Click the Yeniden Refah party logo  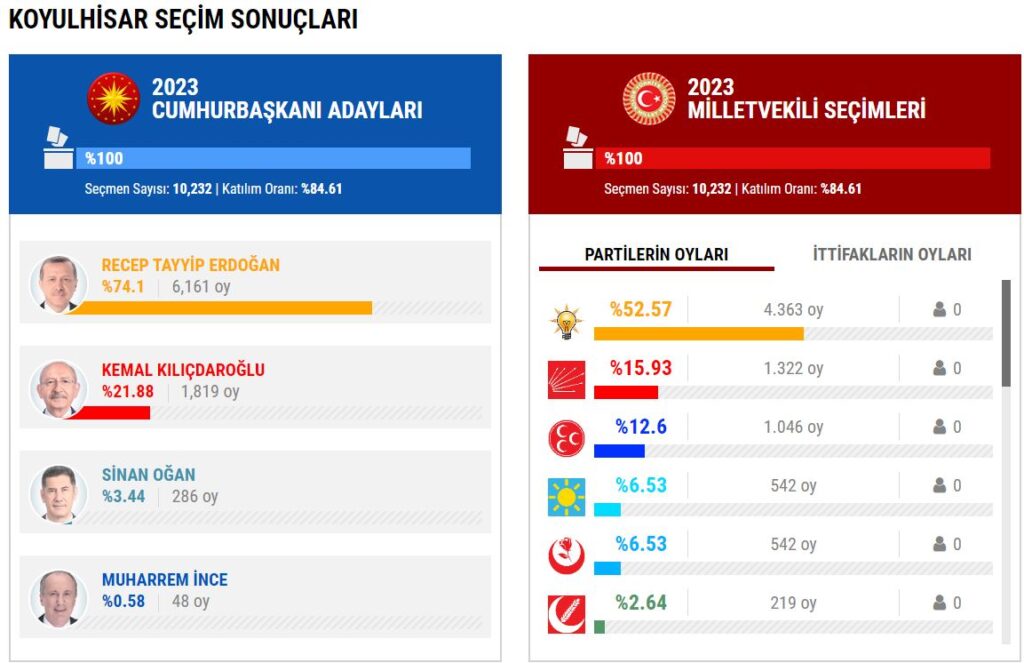[x=566, y=614]
